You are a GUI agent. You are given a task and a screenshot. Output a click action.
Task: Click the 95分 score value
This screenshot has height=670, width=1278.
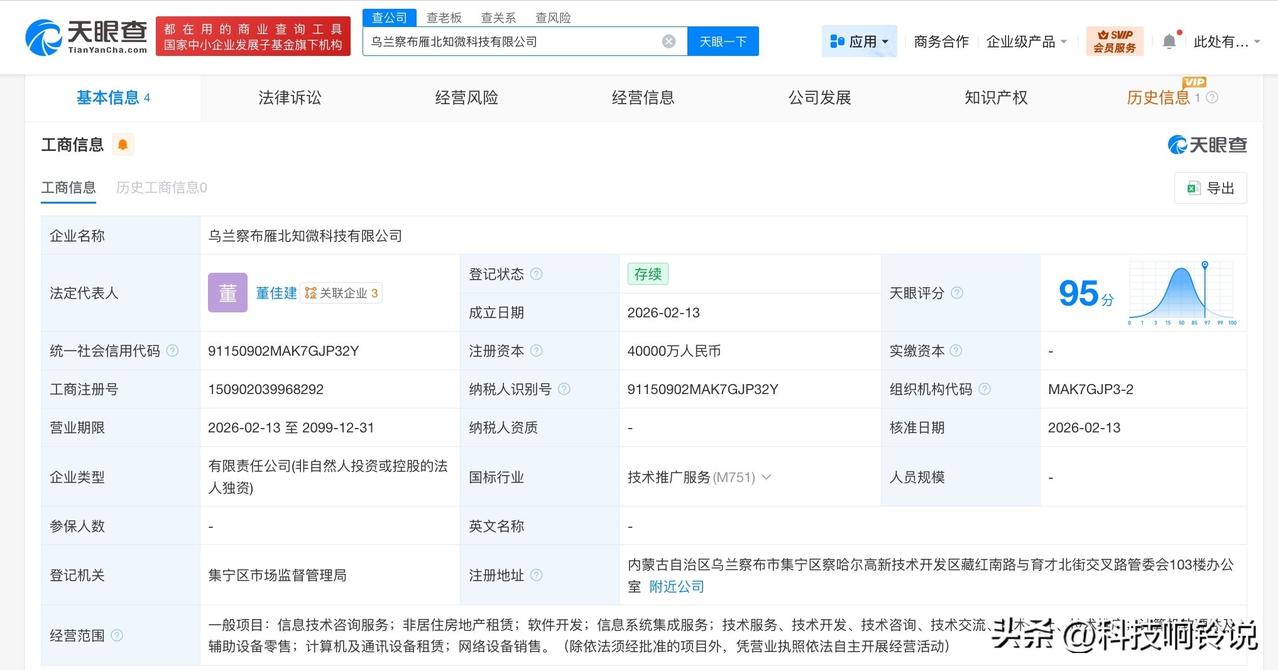[1086, 293]
